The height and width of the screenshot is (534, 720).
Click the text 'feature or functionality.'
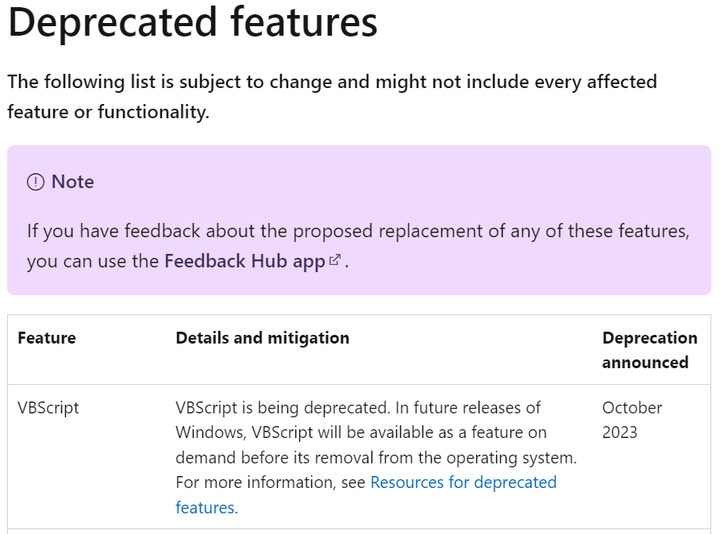click(x=108, y=112)
